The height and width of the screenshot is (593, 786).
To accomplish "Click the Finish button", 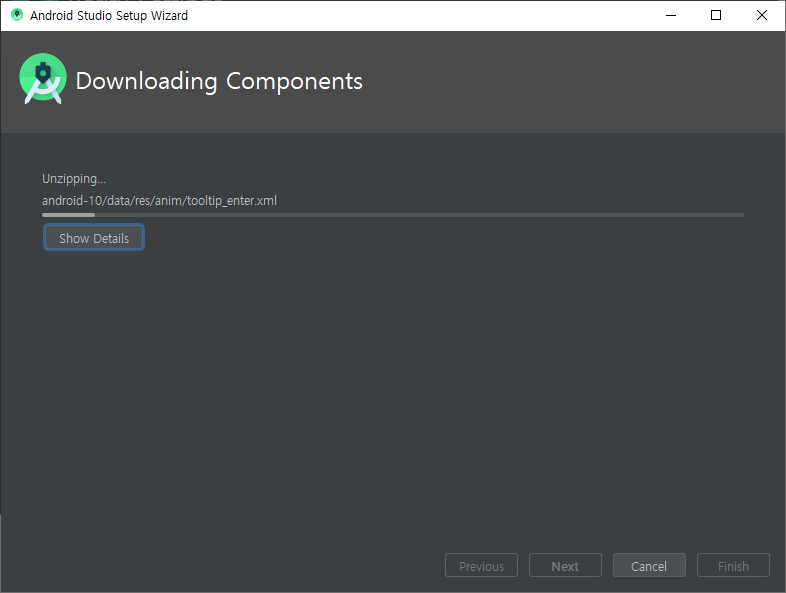I will tap(733, 565).
